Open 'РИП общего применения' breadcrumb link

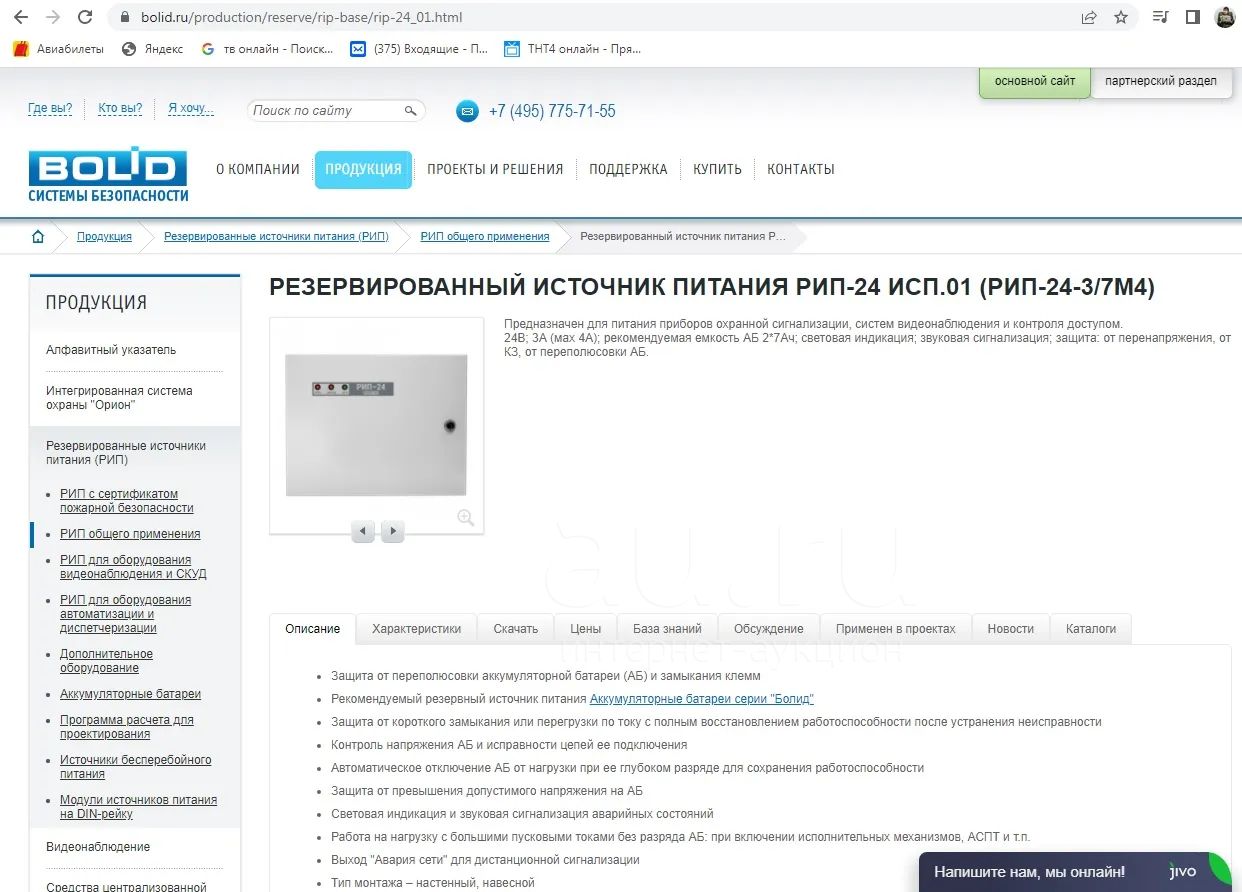(485, 237)
